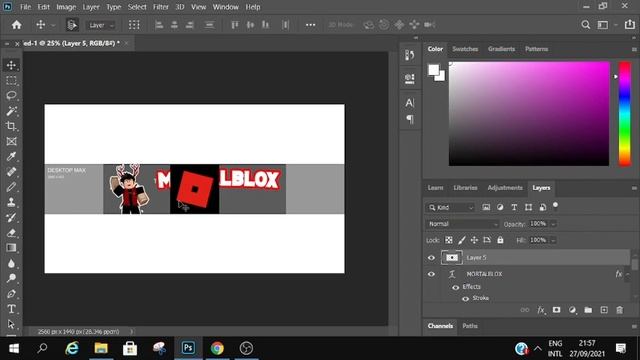The width and height of the screenshot is (640, 360).
Task: Select the History Brush tool
Action: [11, 218]
